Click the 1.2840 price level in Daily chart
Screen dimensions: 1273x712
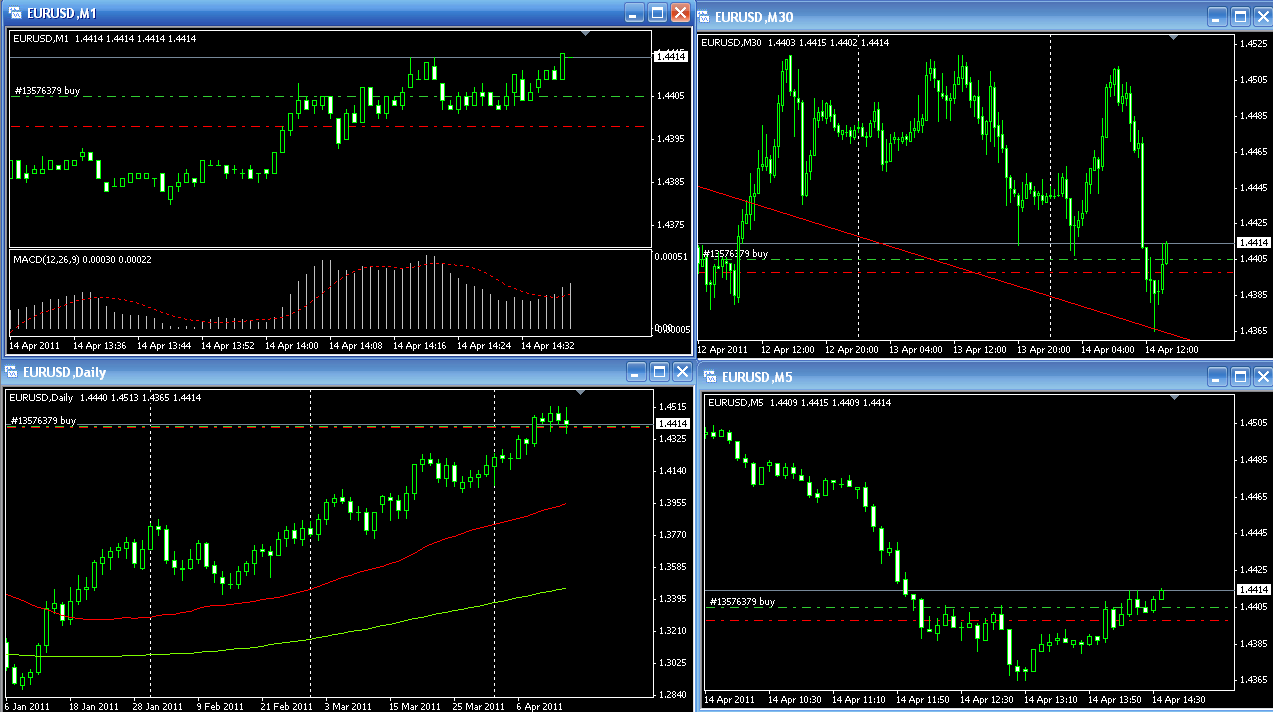pos(673,694)
